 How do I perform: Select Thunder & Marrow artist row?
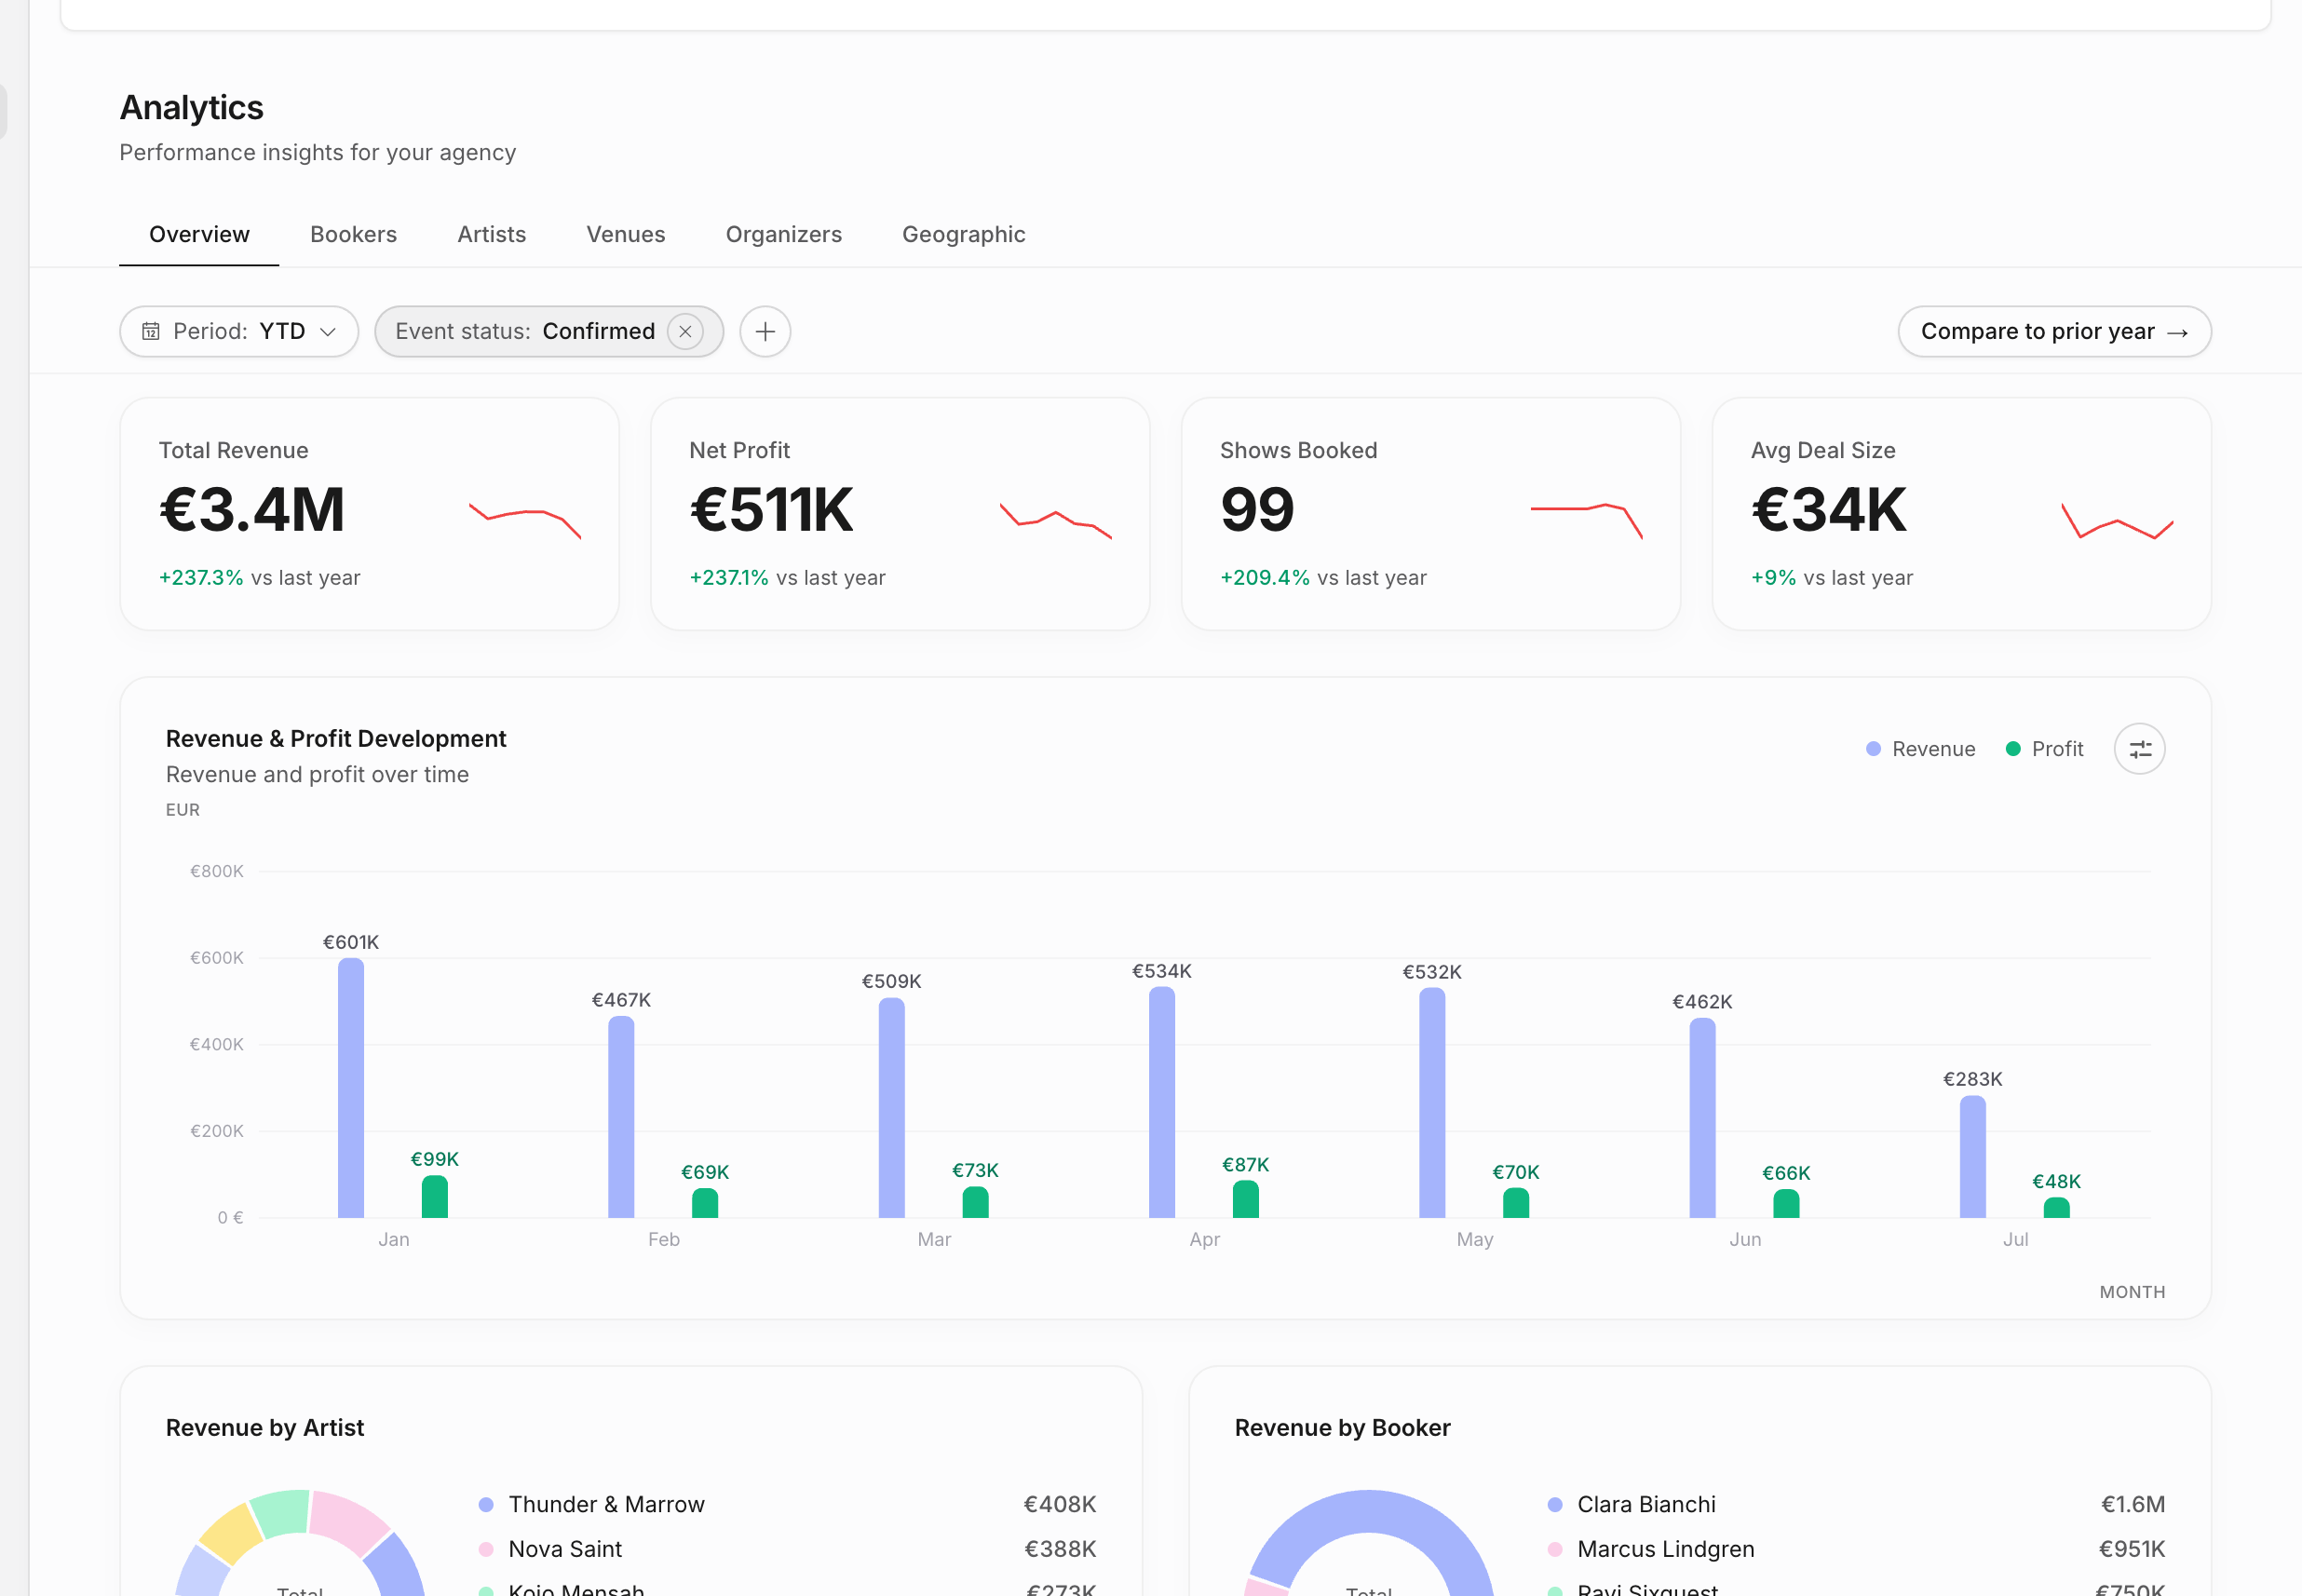pos(787,1504)
